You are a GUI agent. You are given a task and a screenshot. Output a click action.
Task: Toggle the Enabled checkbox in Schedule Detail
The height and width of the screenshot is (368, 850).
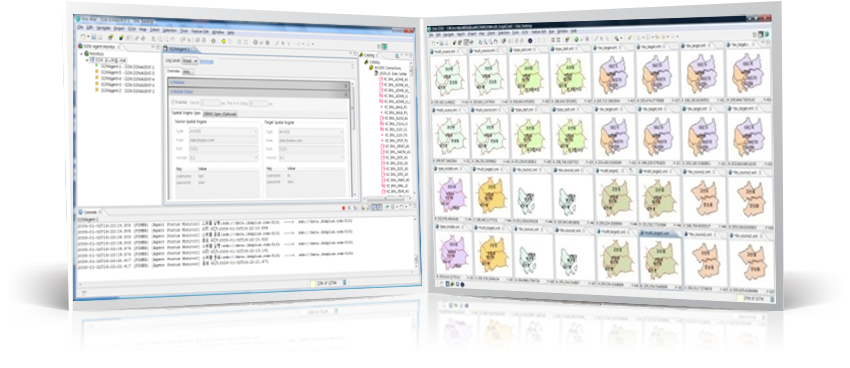pos(173,102)
